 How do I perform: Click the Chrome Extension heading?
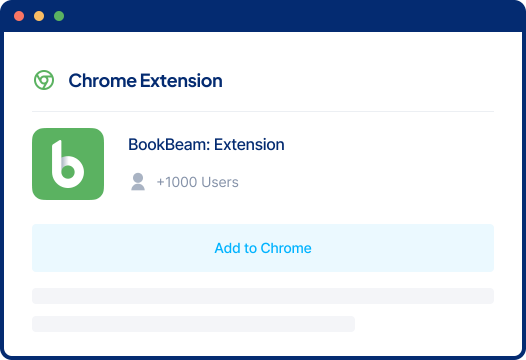click(x=146, y=81)
